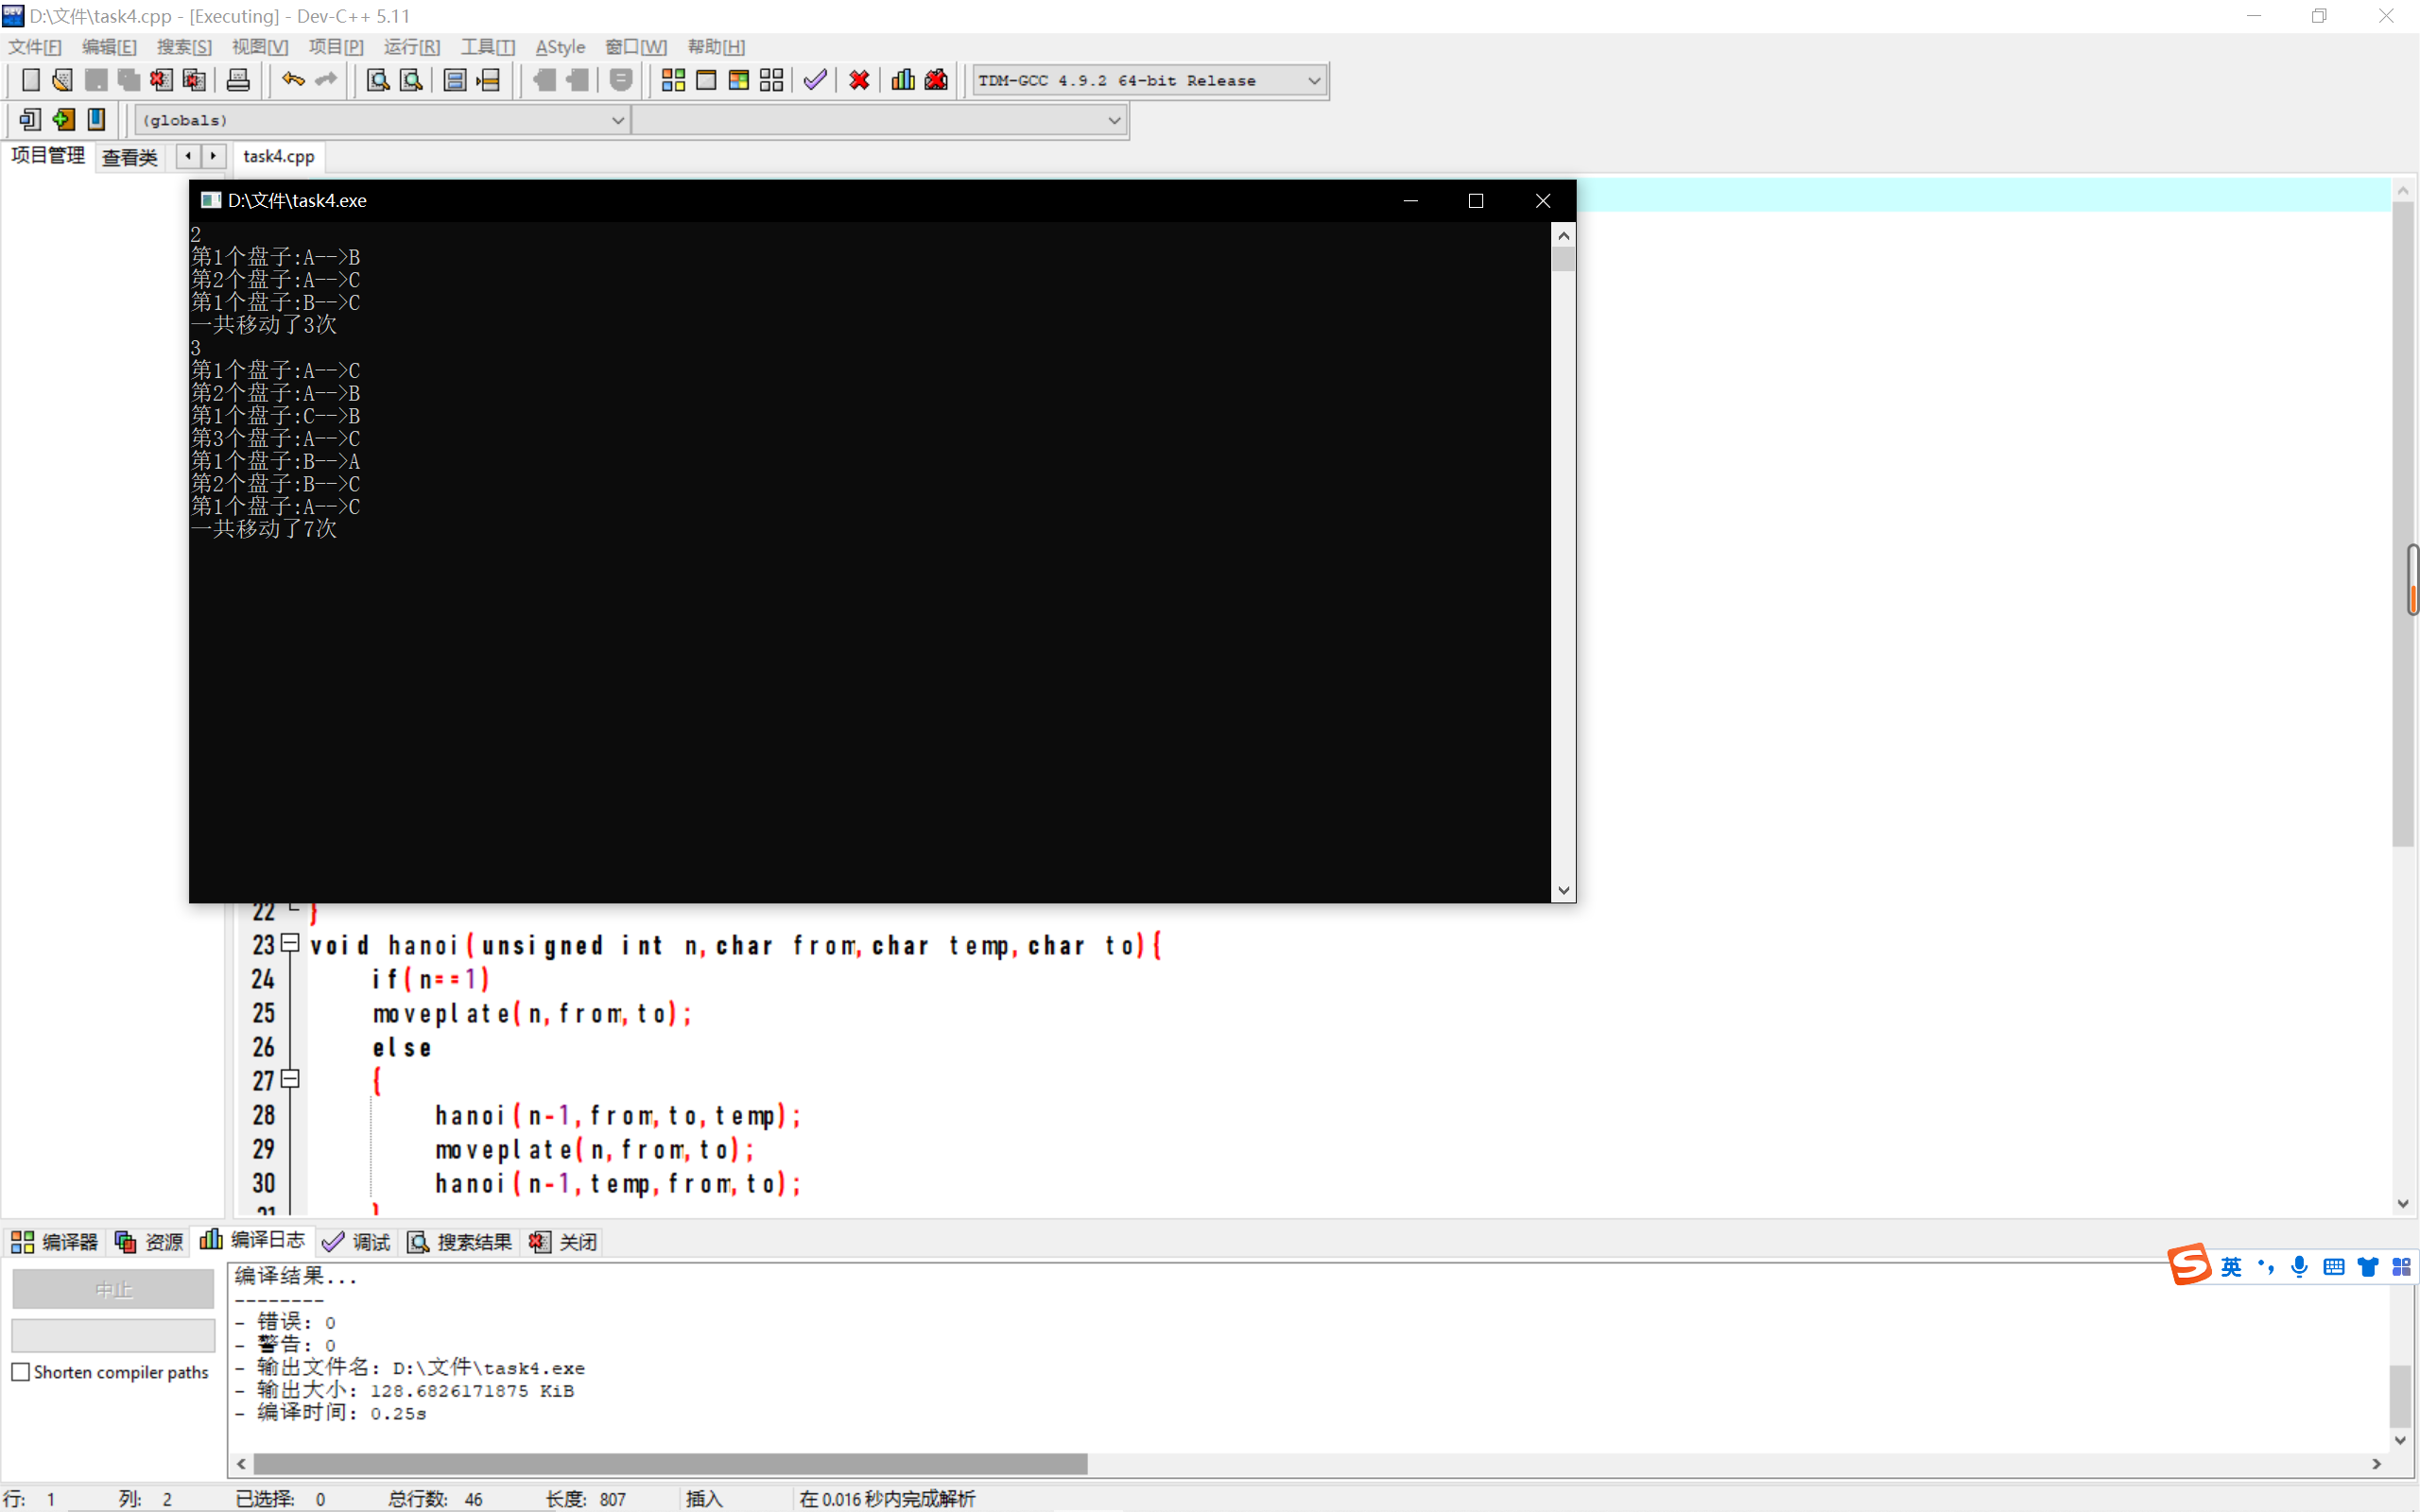Image resolution: width=2420 pixels, height=1512 pixels.
Task: Switch to the 查看类 class view tab
Action: point(129,157)
